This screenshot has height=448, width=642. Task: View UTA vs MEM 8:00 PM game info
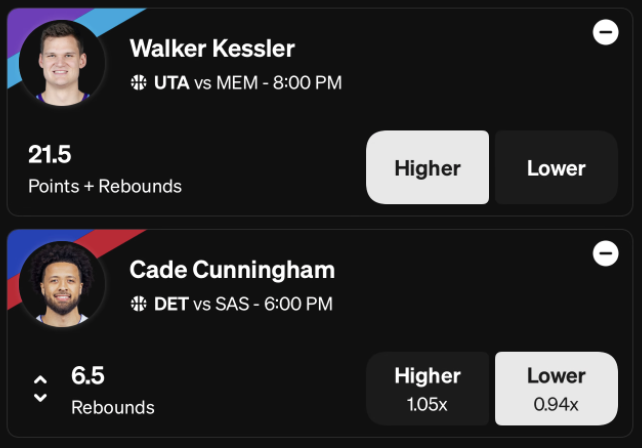tap(248, 83)
